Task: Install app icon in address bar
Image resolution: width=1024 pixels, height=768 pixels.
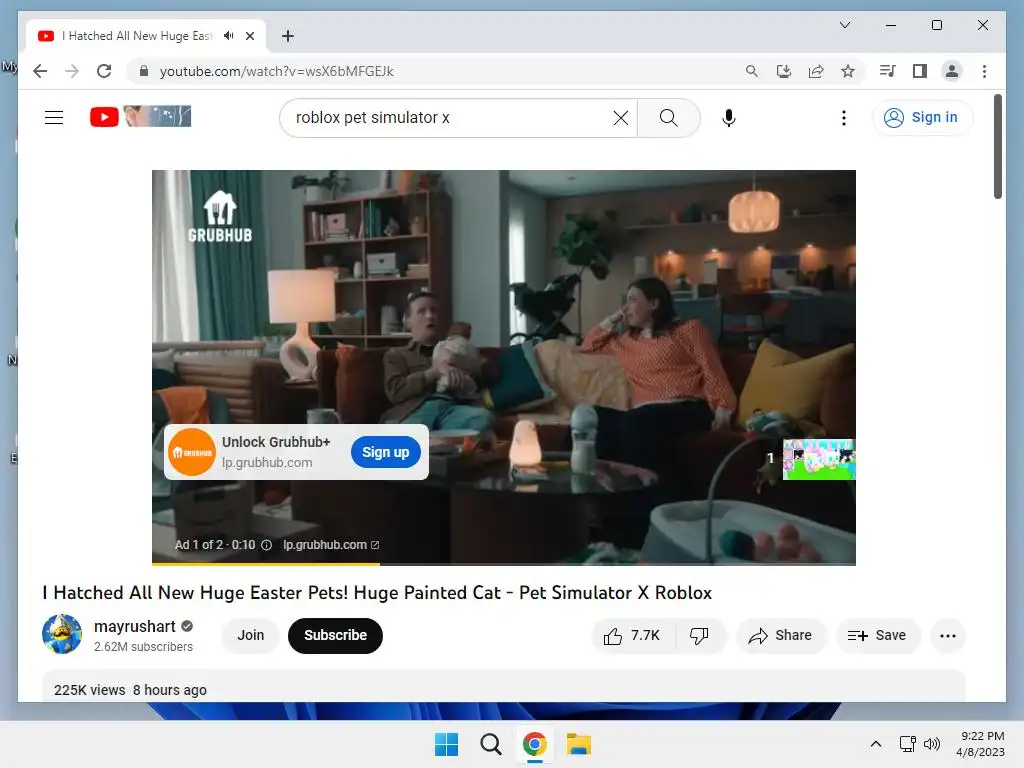Action: click(784, 71)
